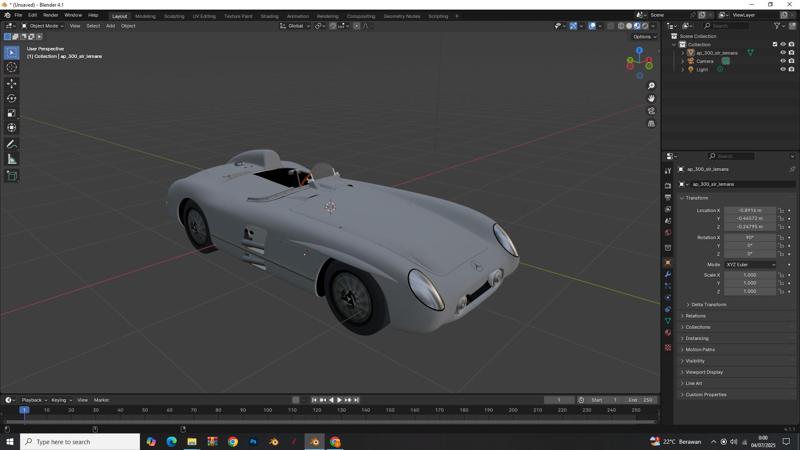Open the Render properties tab icon
Screen dimensions: 800x450
pos(668,186)
